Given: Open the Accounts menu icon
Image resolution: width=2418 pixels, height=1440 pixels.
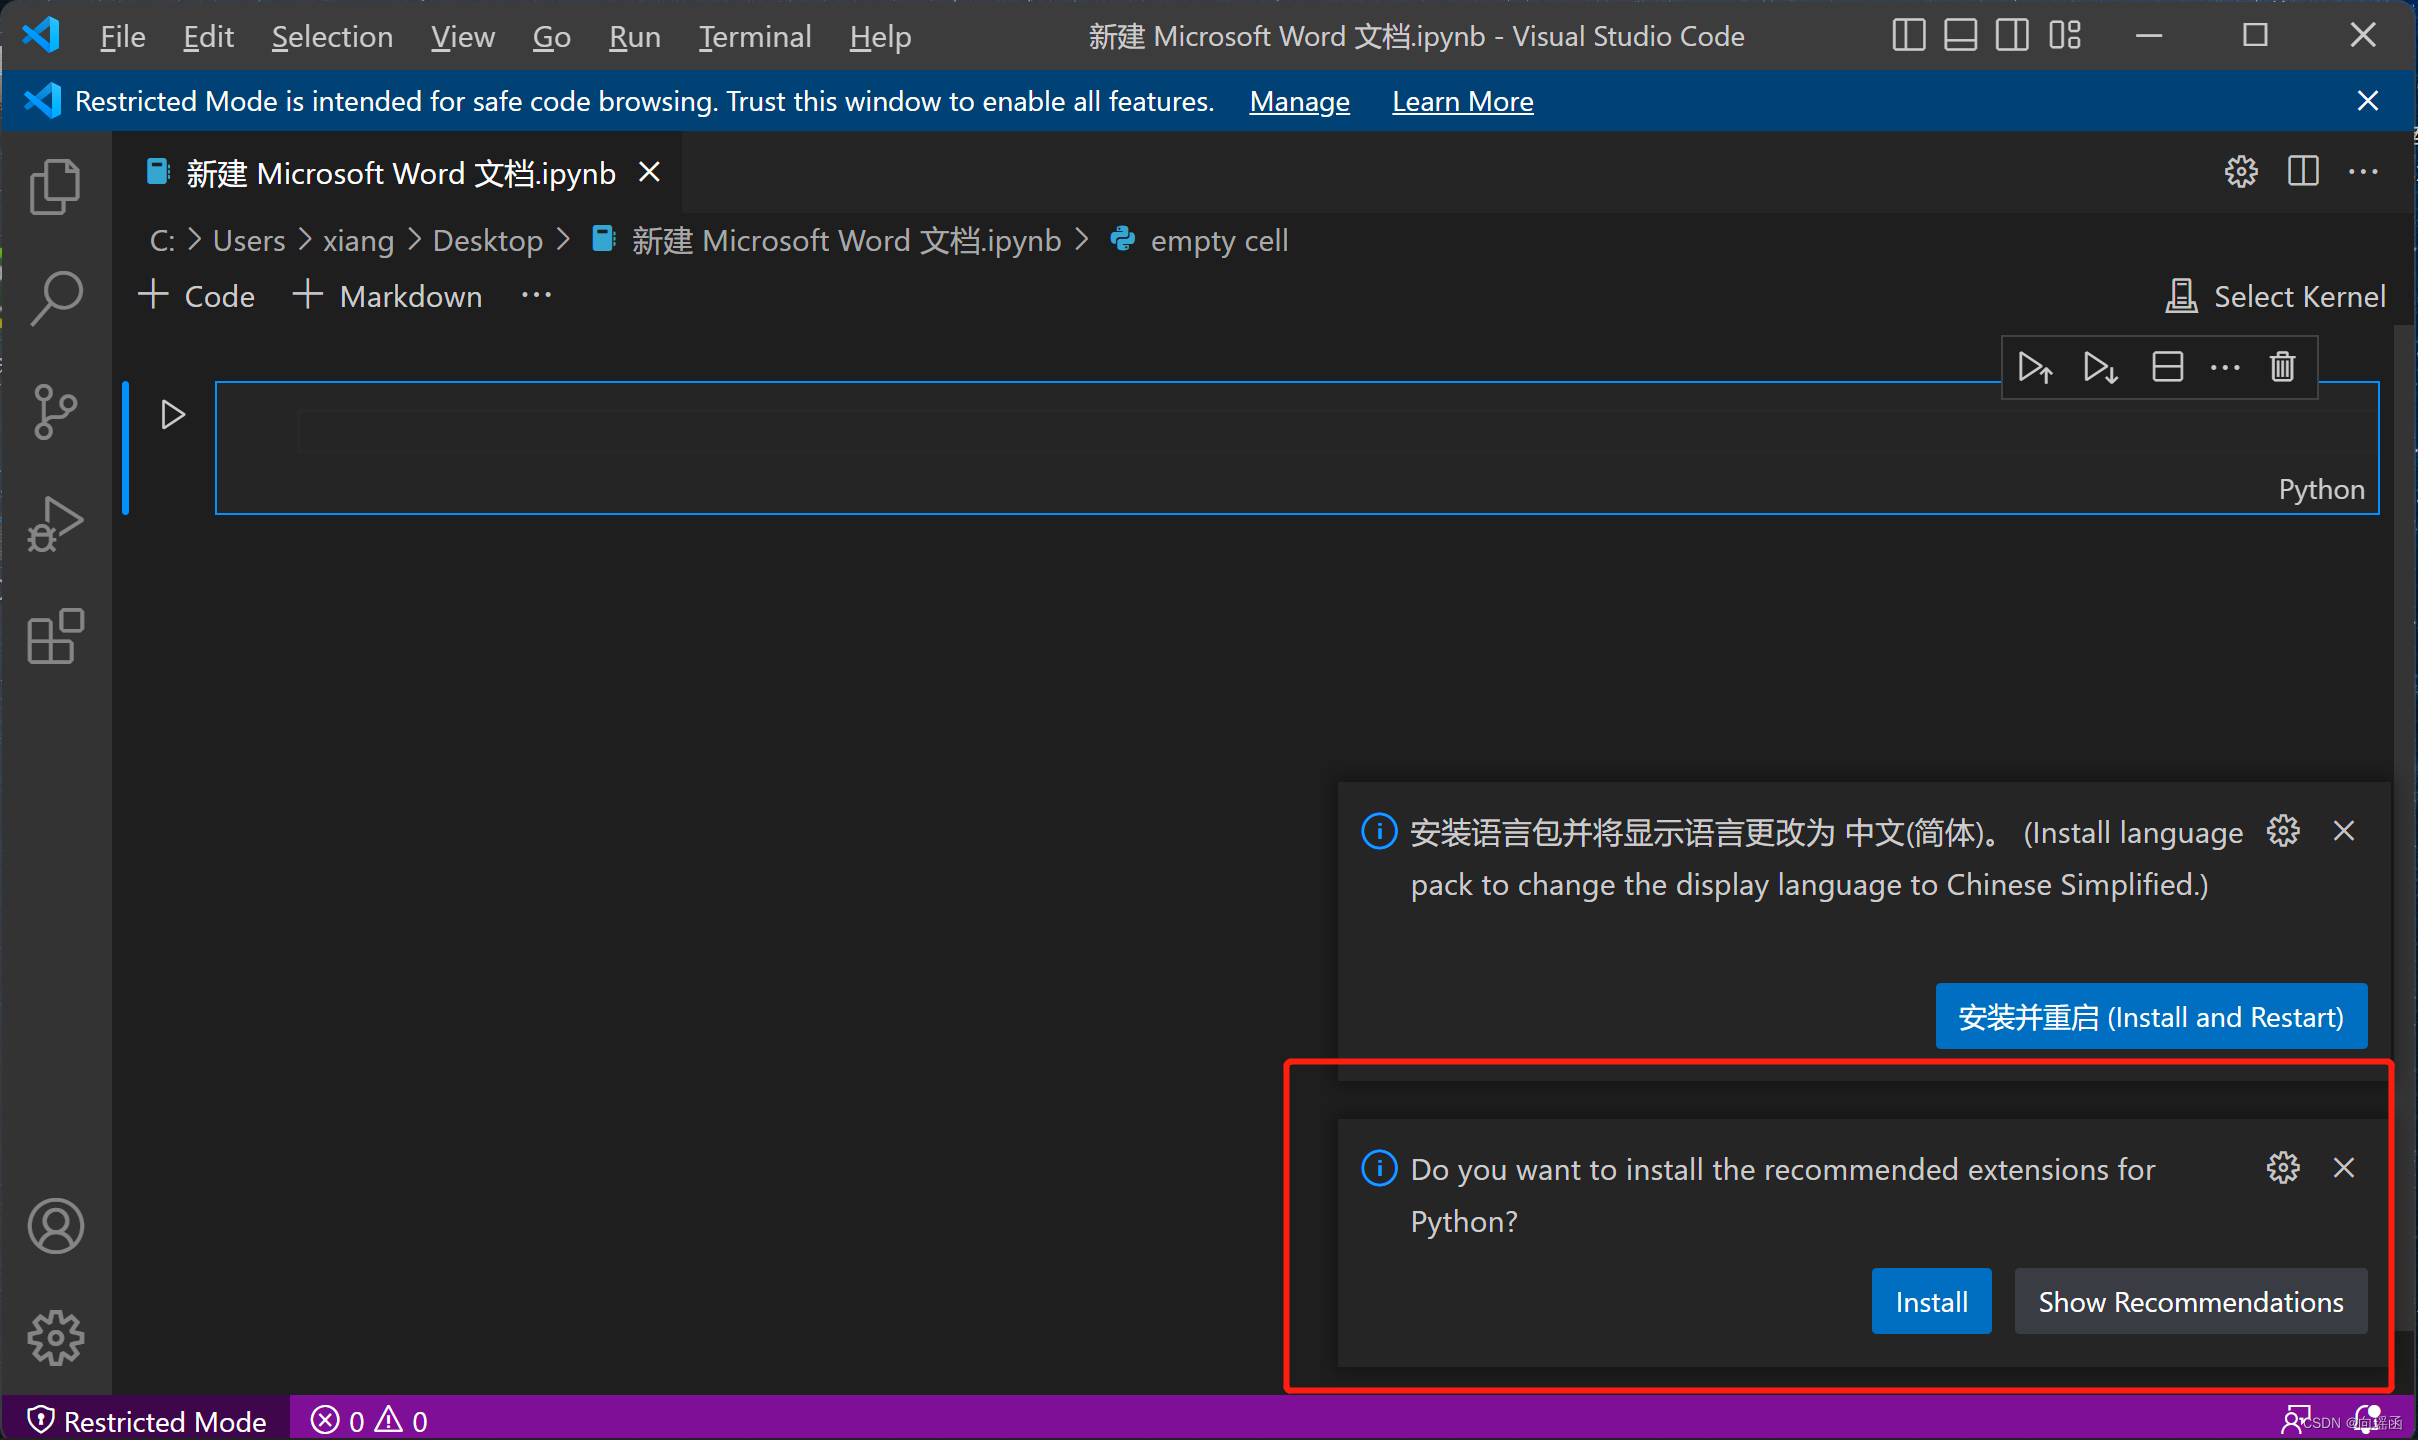Looking at the screenshot, I should click(x=55, y=1226).
